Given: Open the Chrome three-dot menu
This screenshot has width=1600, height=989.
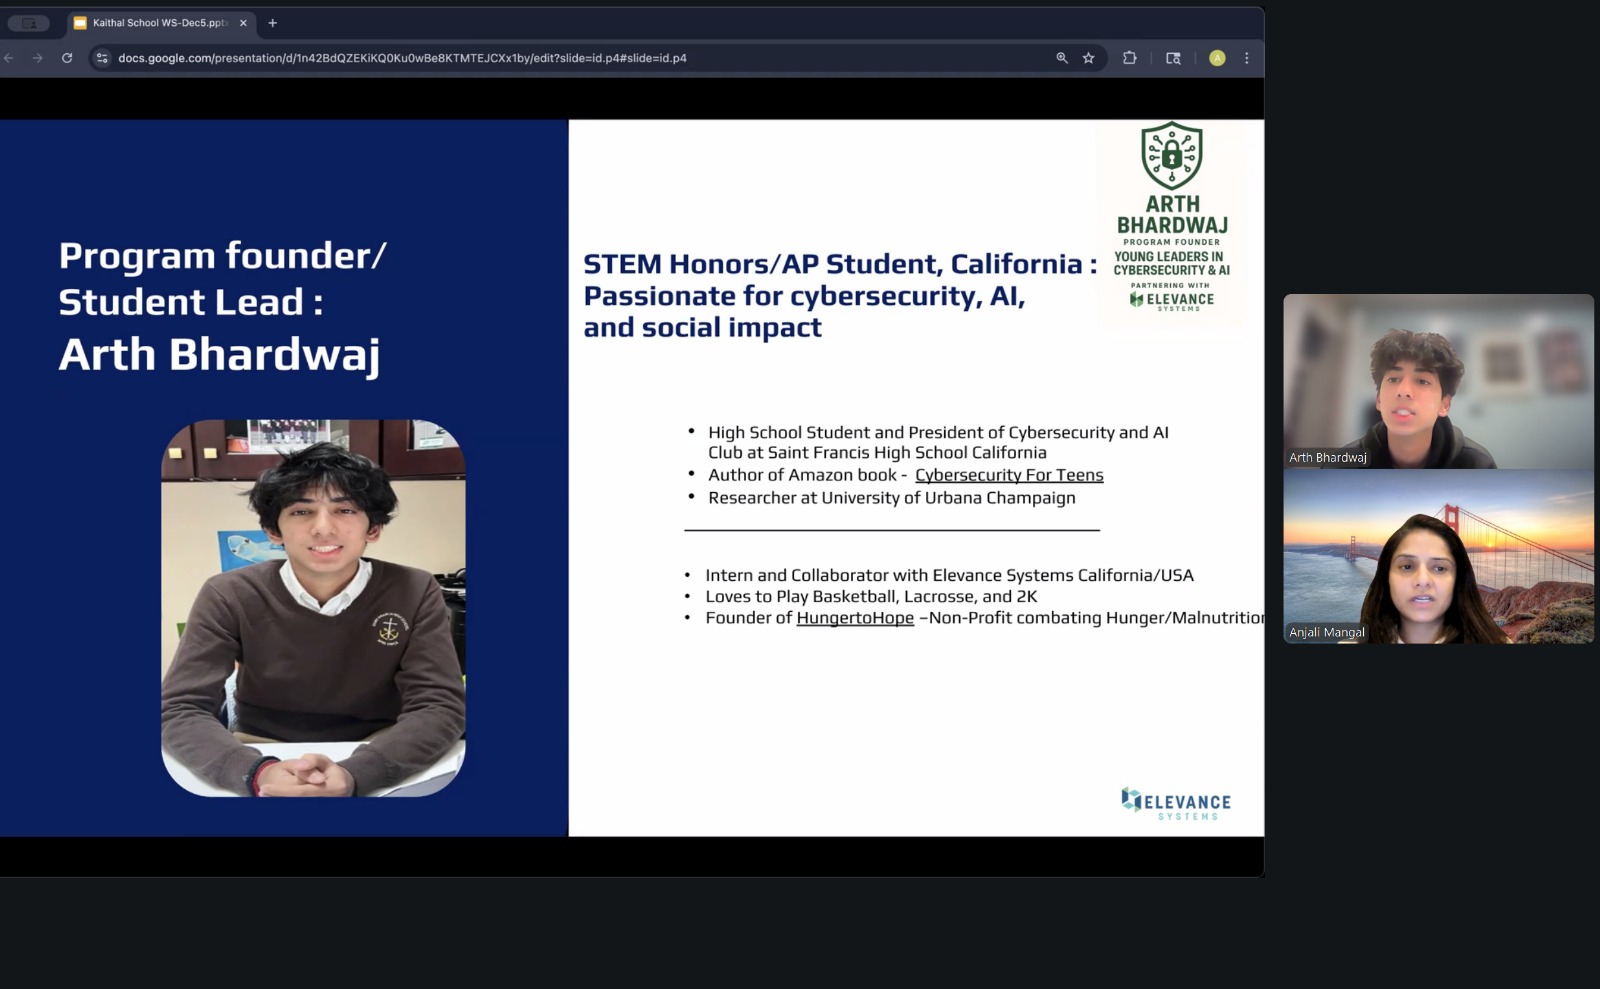Looking at the screenshot, I should point(1247,58).
